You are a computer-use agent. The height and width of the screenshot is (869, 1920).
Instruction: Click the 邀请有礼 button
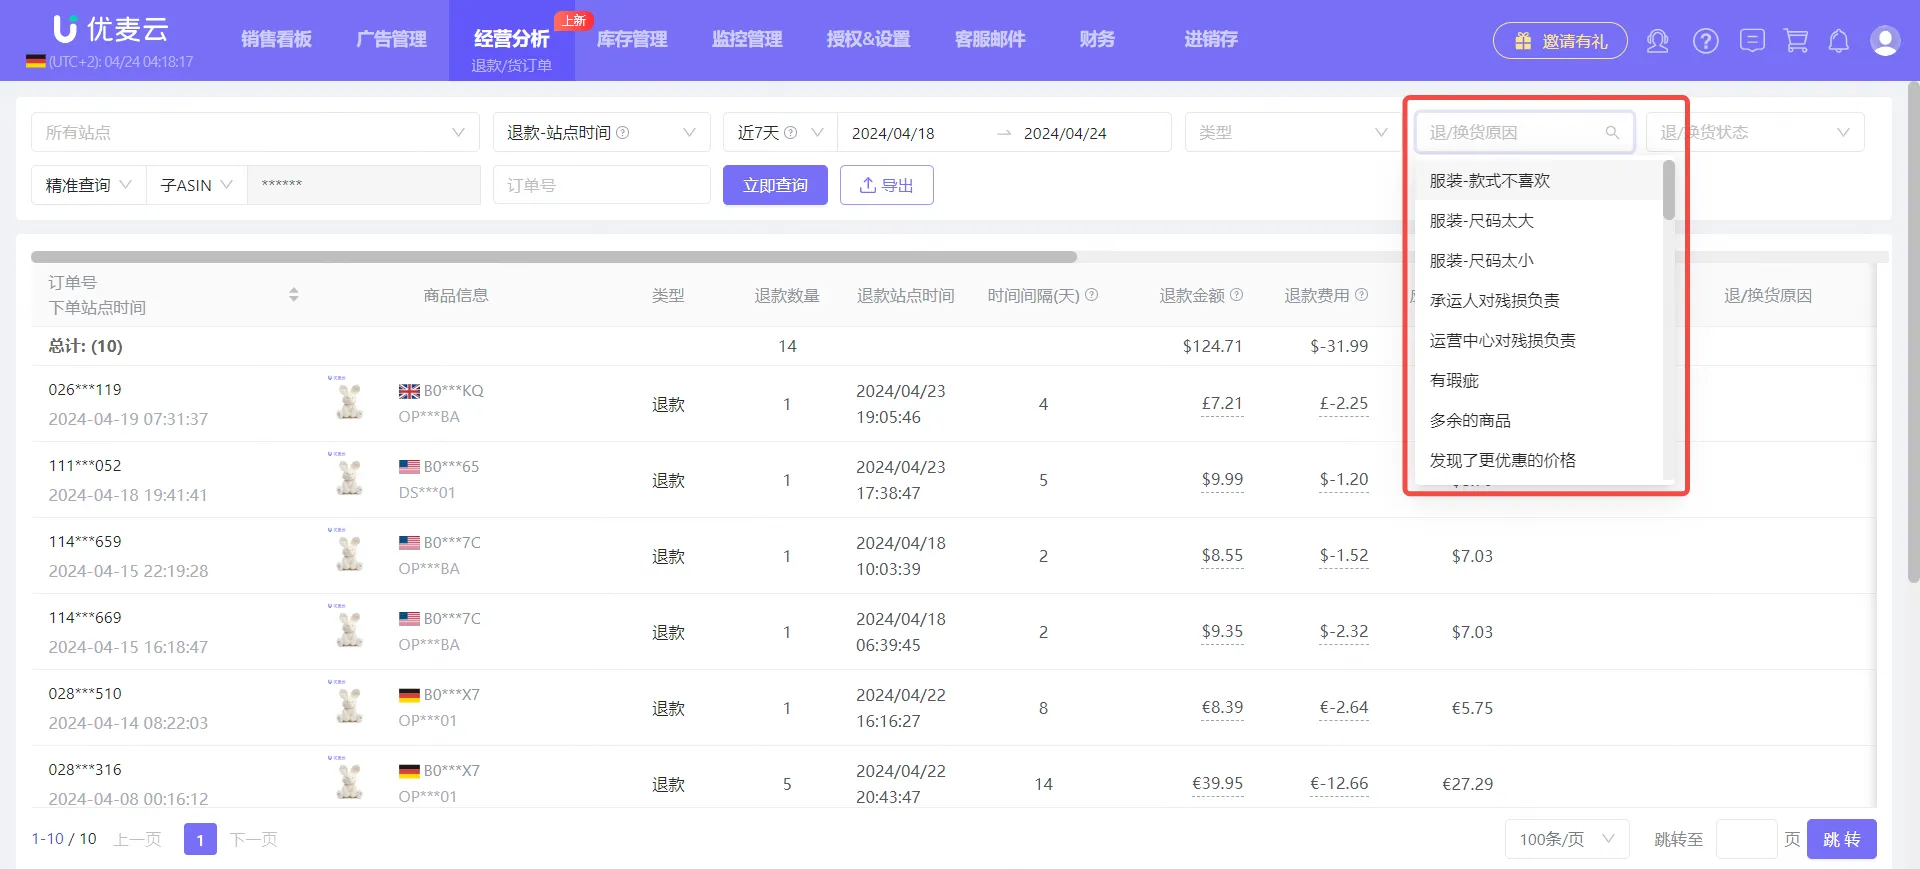pos(1560,41)
